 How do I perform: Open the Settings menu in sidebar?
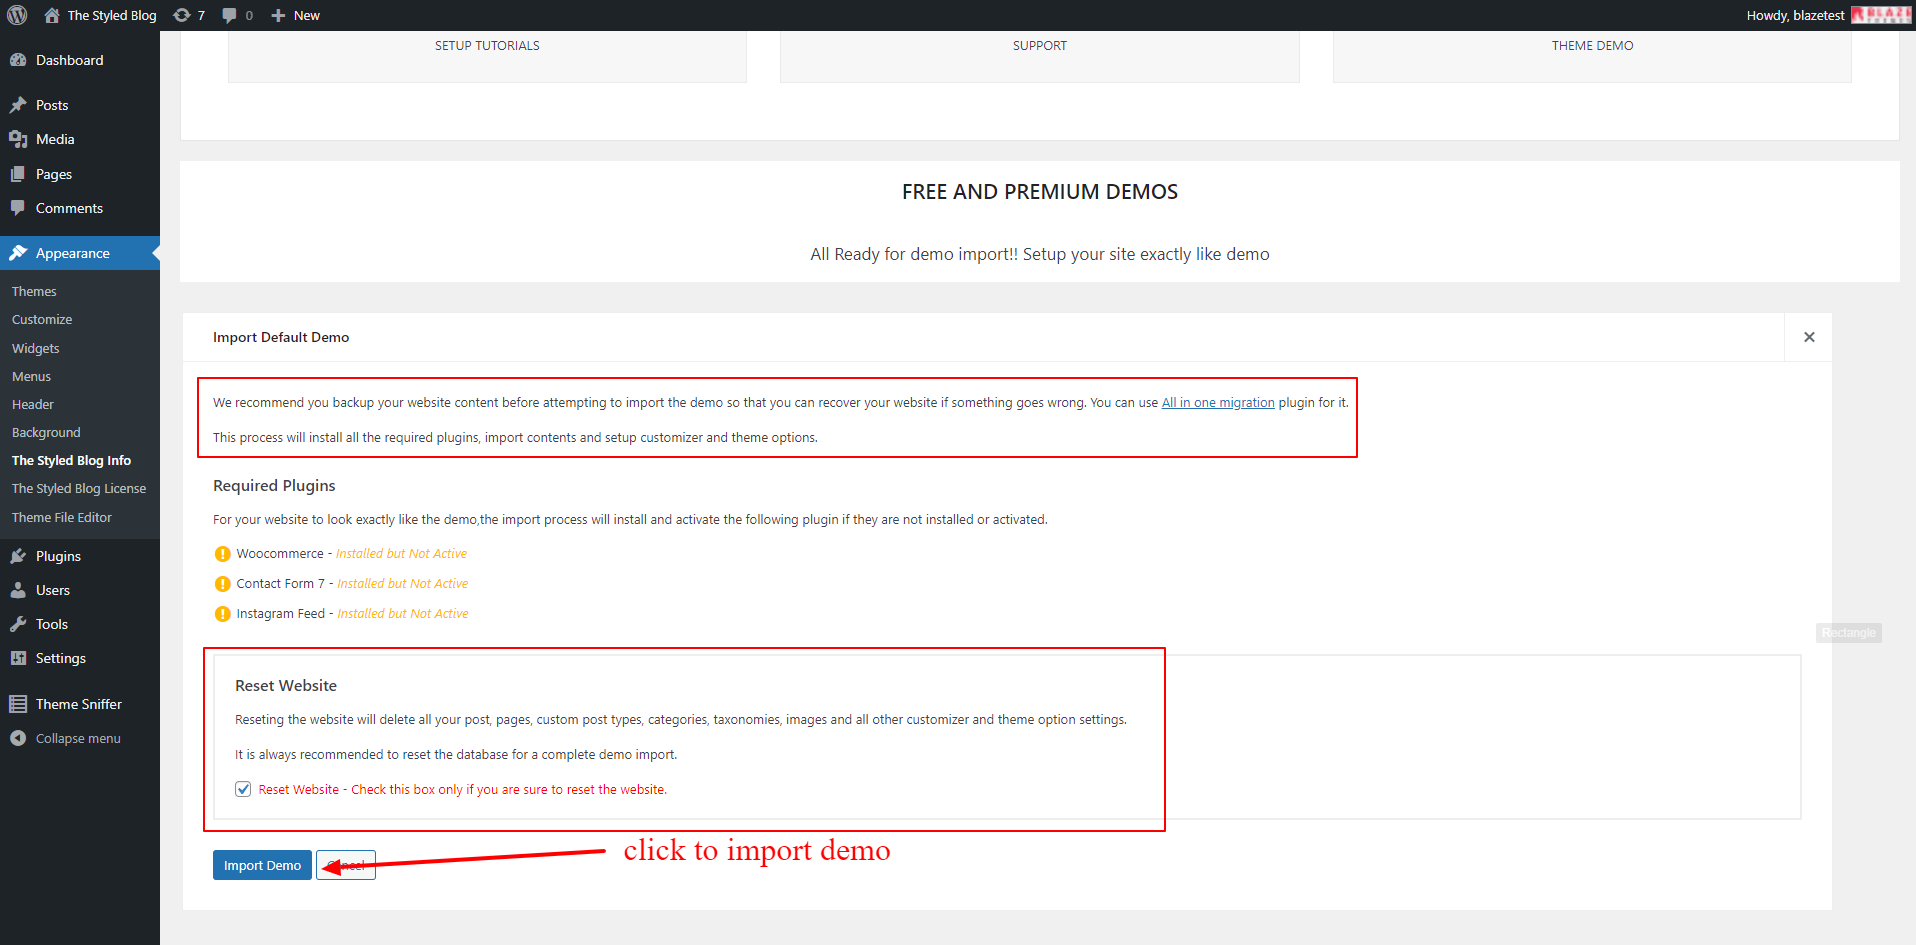click(x=60, y=658)
